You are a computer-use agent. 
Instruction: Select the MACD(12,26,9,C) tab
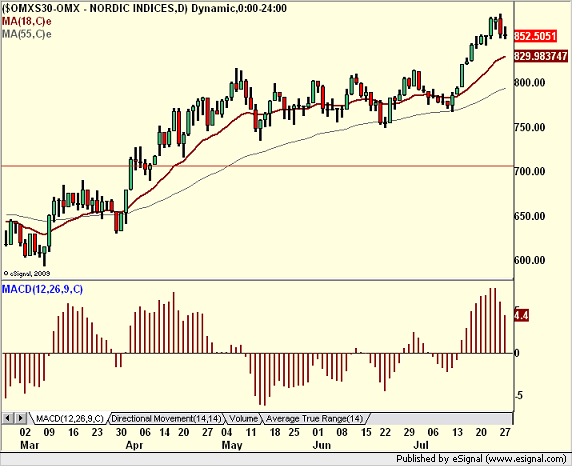click(70, 419)
